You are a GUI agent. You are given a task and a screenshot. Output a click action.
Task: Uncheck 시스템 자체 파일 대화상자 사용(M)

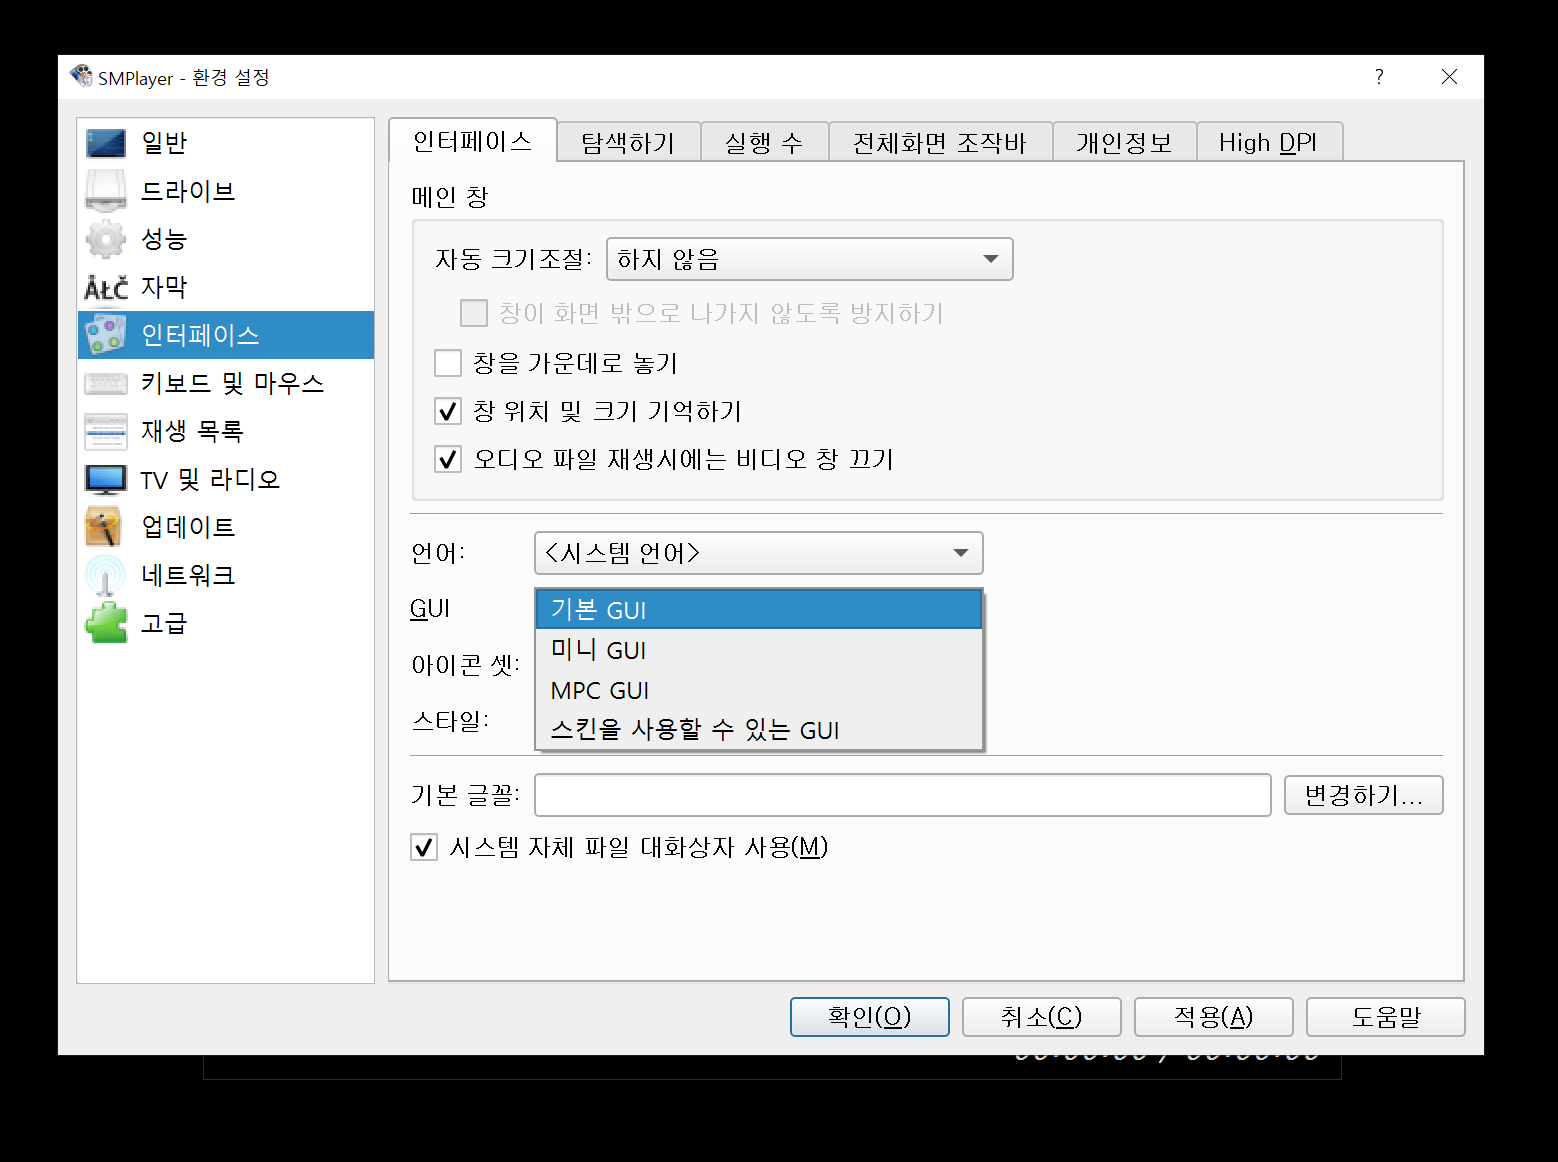(x=423, y=847)
